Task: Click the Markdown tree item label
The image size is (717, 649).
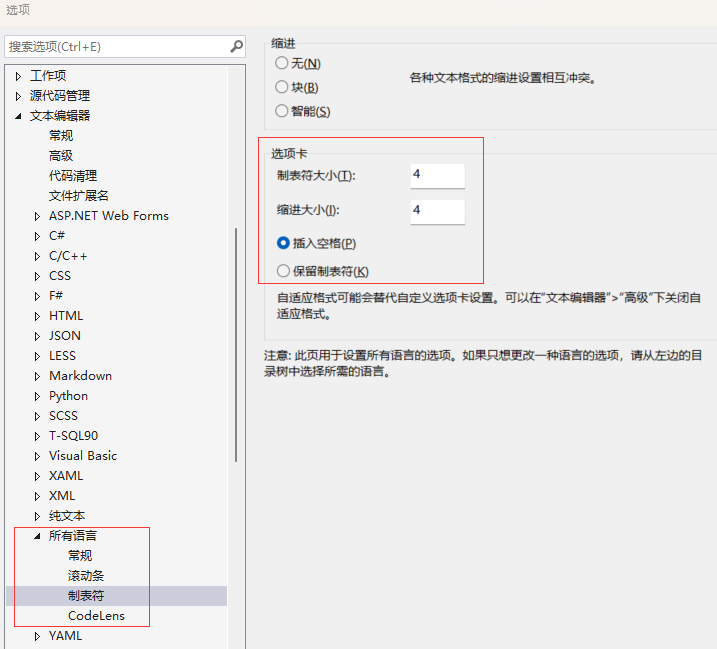Action: coord(80,376)
